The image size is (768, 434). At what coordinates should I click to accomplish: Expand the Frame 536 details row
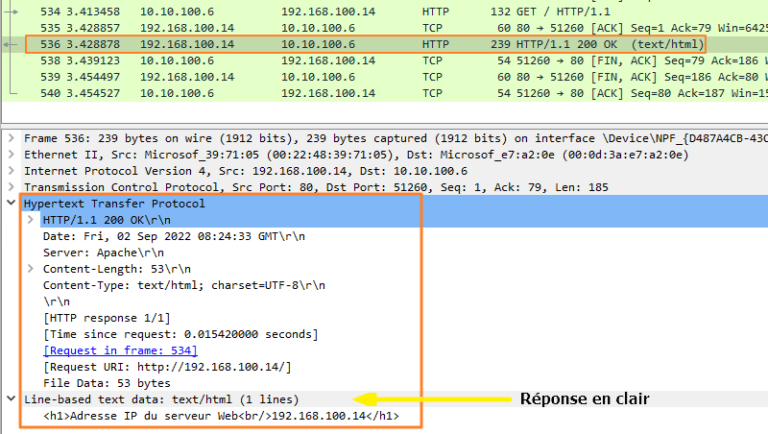point(11,138)
